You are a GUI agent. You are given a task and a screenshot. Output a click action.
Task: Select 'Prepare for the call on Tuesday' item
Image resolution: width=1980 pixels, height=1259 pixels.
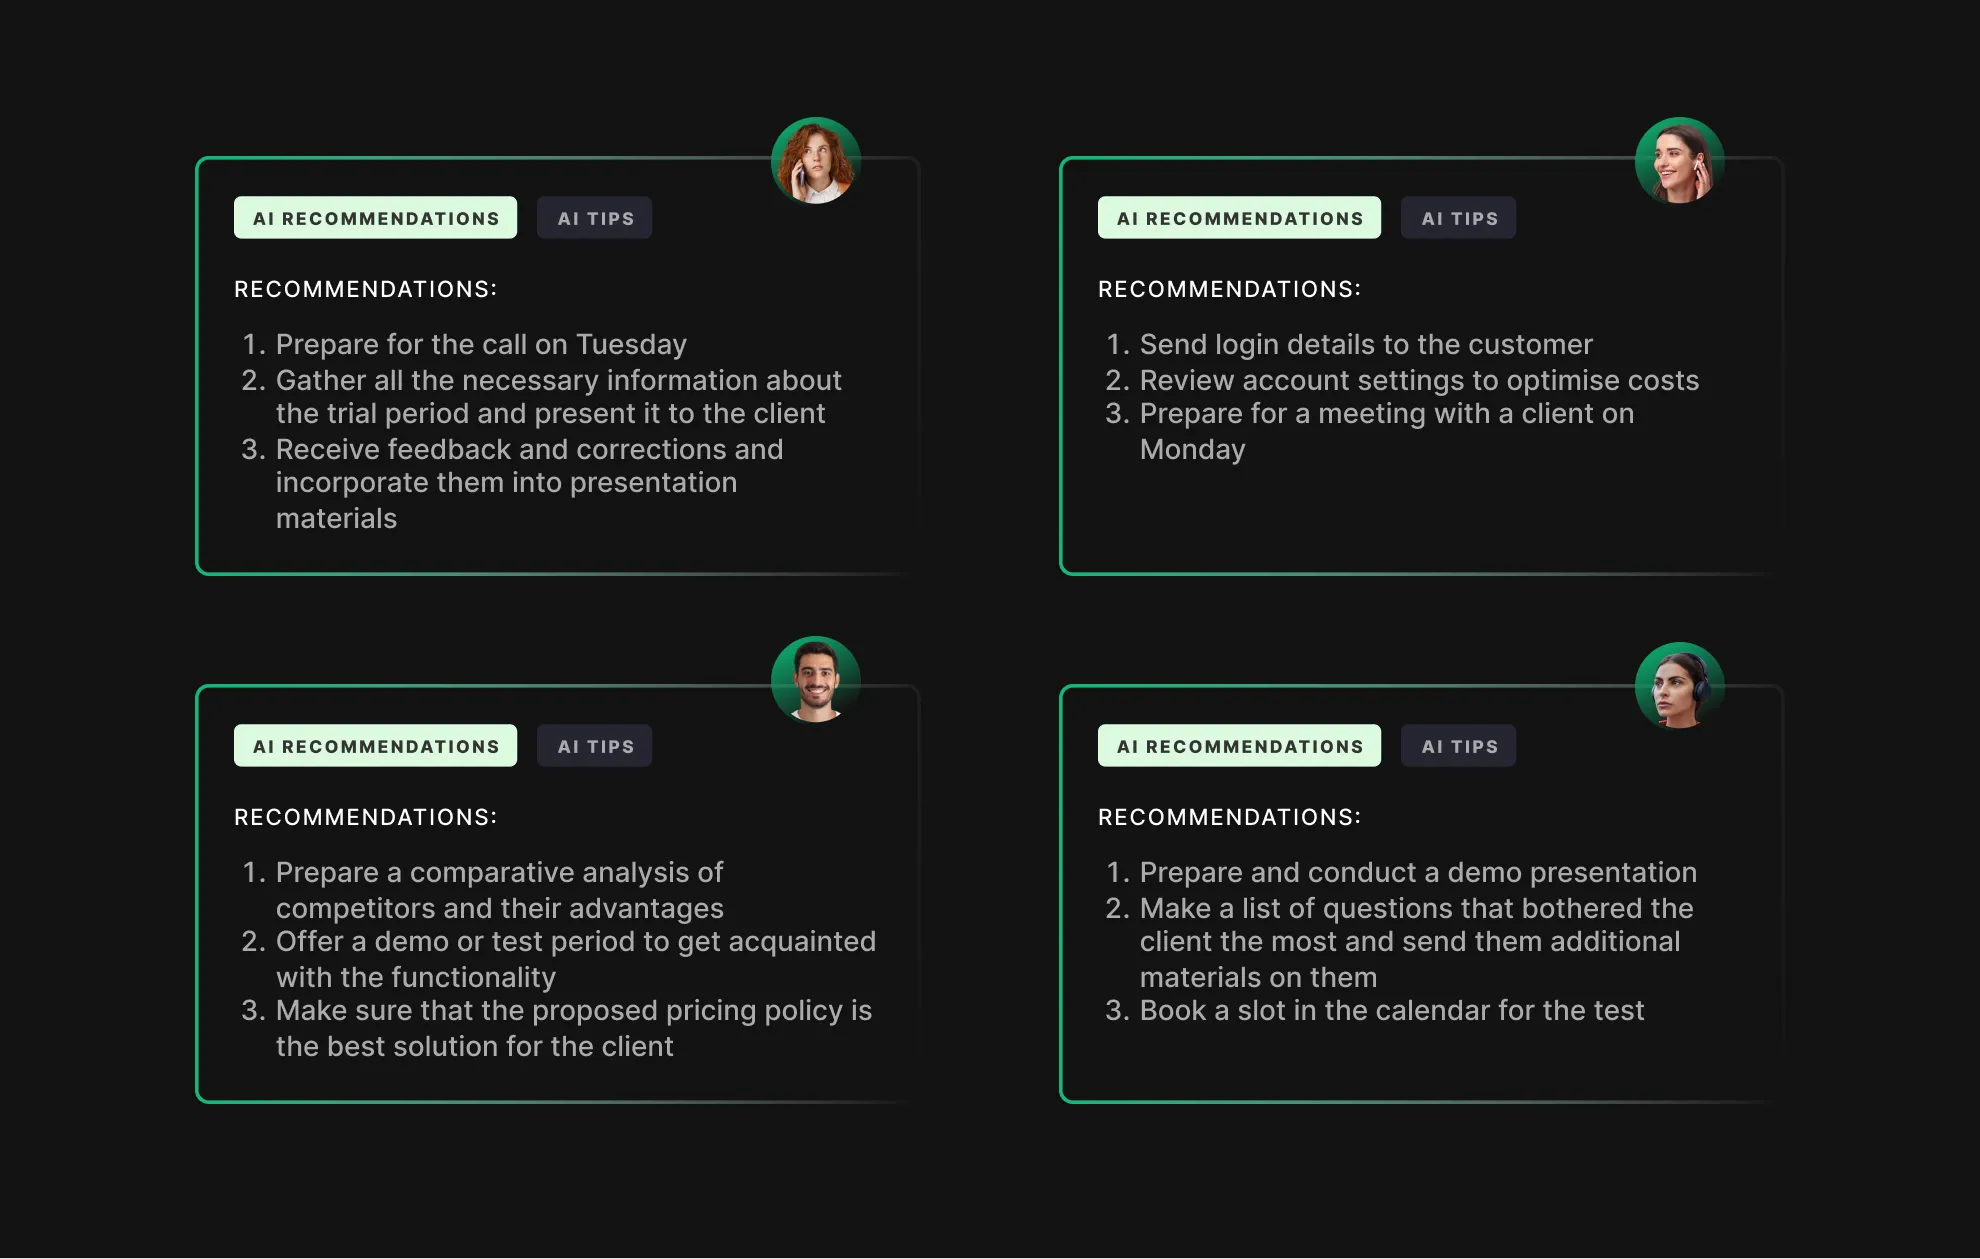pyautogui.click(x=481, y=344)
